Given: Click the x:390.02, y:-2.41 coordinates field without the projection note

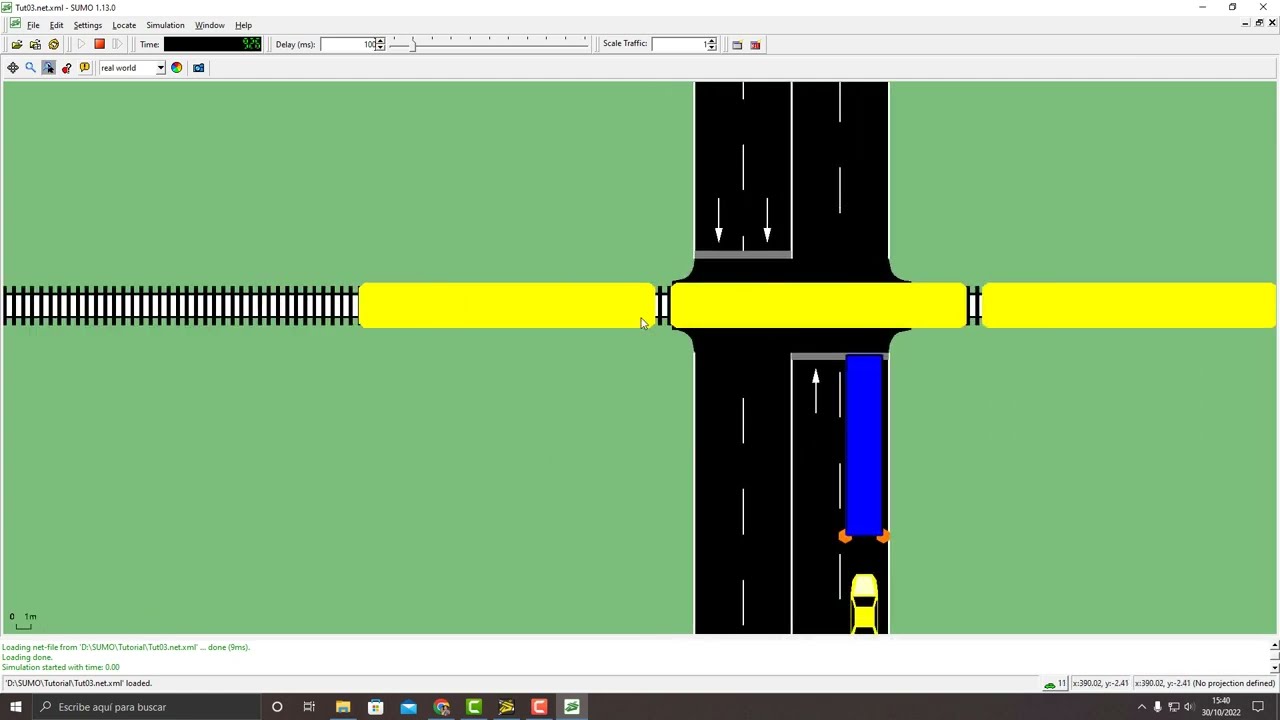Looking at the screenshot, I should [x=1100, y=683].
